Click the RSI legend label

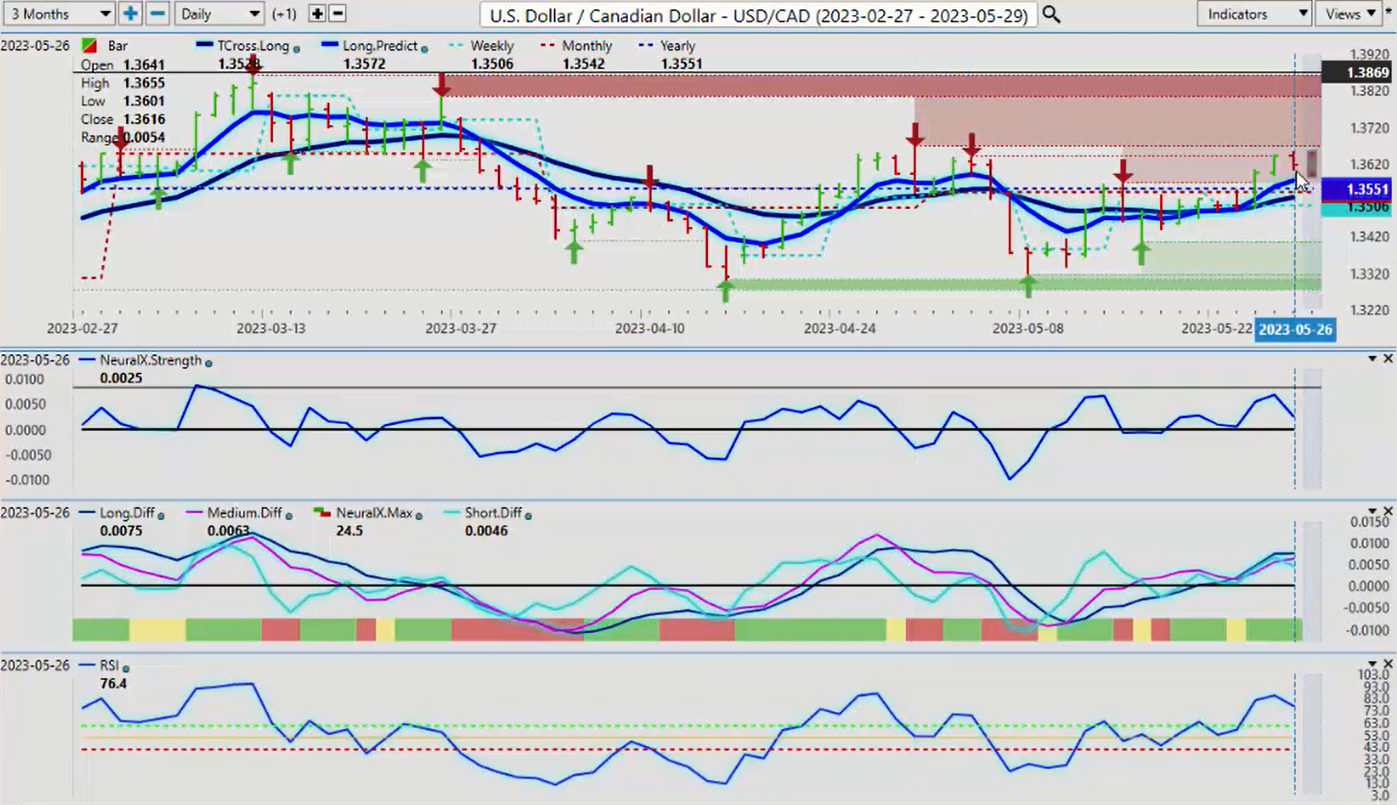point(109,665)
